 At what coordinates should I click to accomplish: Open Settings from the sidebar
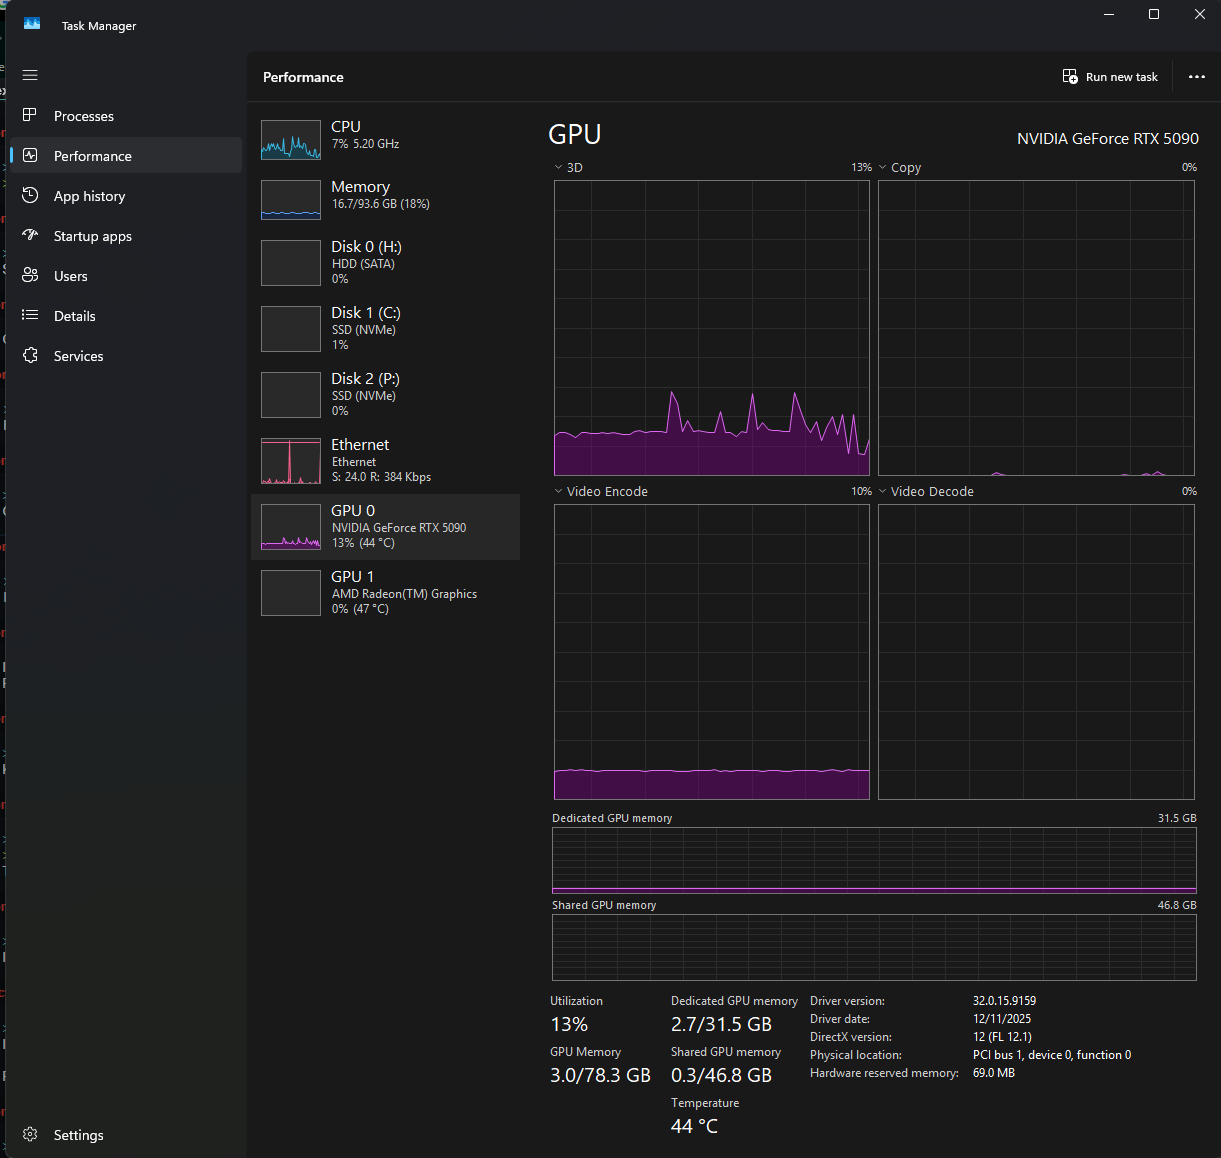pos(126,1135)
